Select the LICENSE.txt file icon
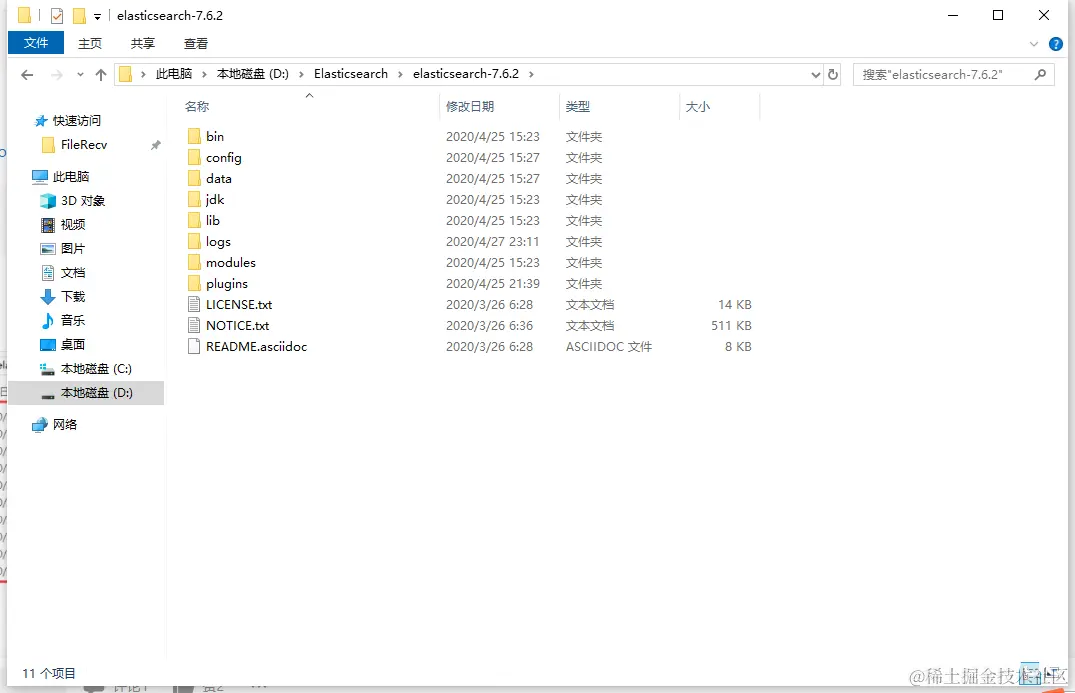This screenshot has width=1075, height=693. coord(194,304)
